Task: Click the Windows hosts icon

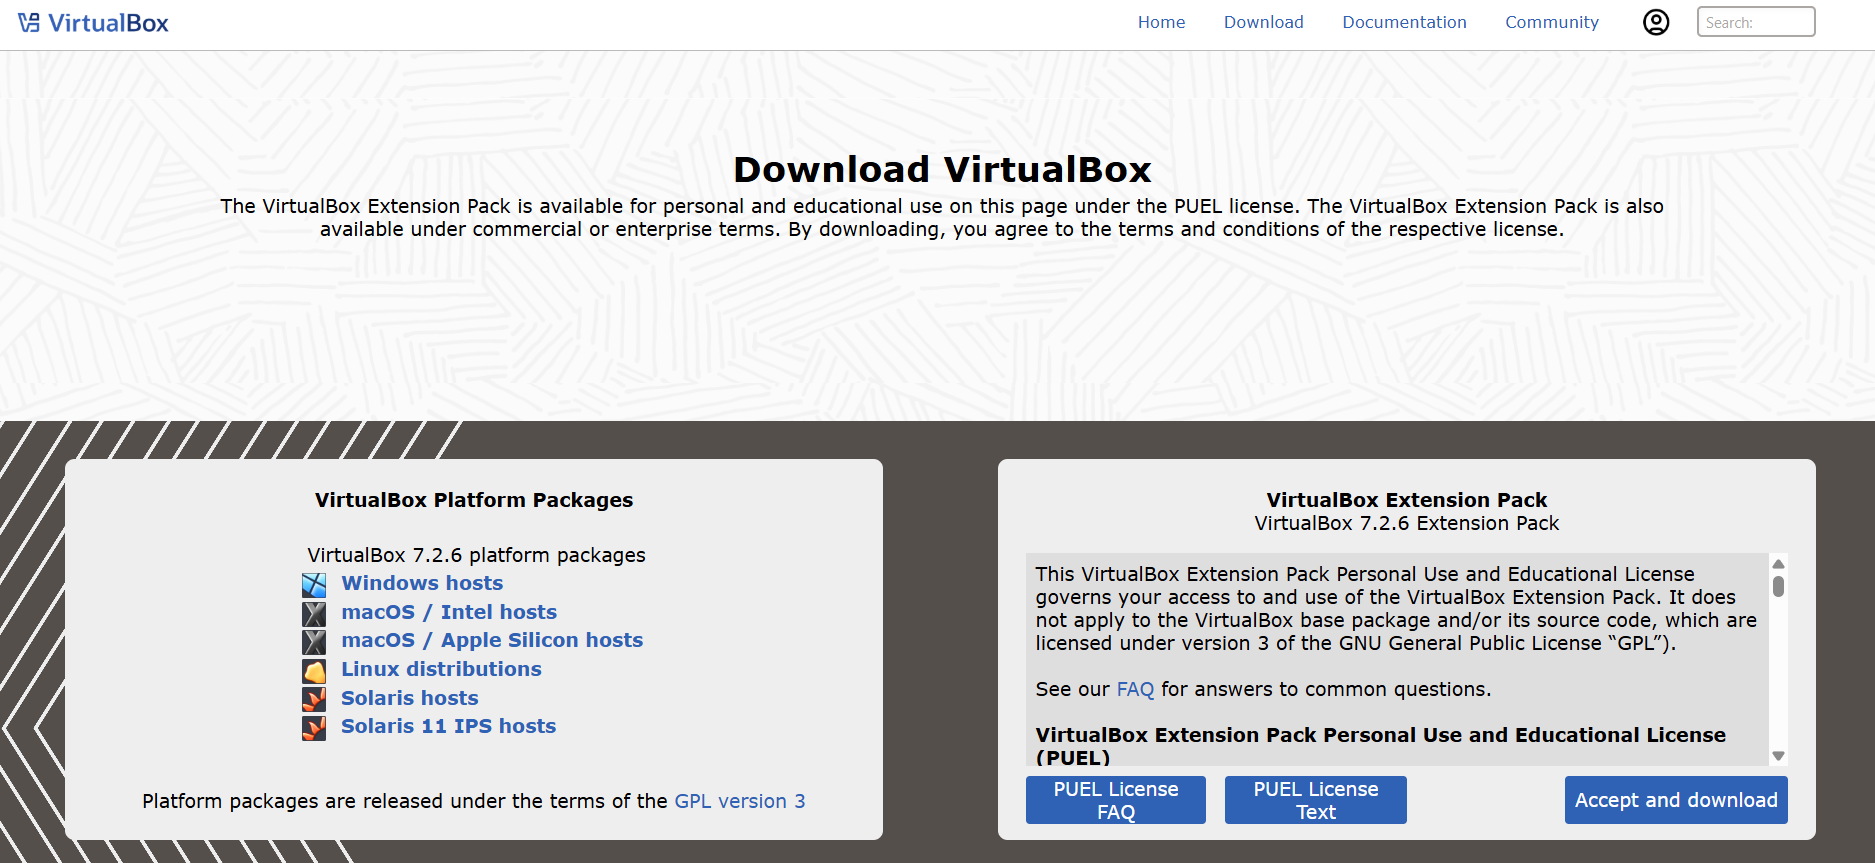Action: tap(314, 584)
